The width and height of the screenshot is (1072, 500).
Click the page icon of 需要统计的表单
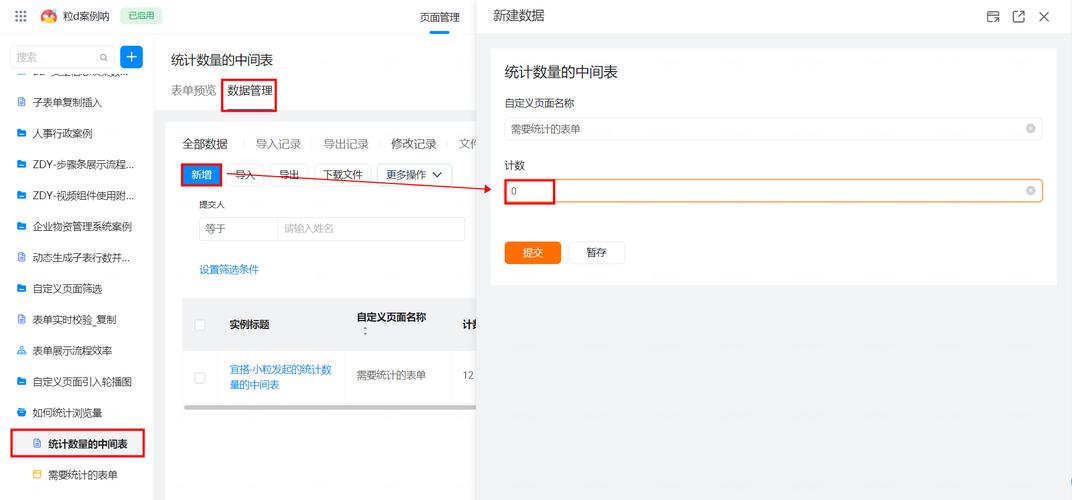[x=37, y=475]
